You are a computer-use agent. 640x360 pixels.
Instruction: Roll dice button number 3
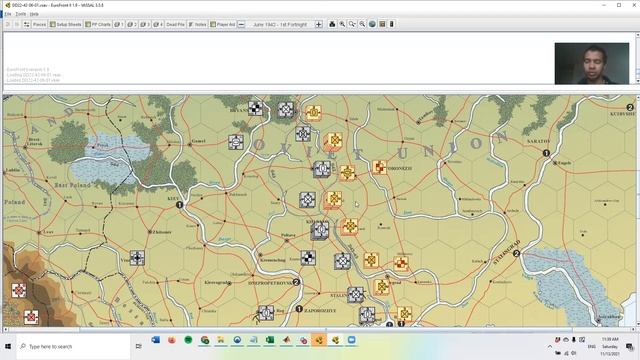pos(145,24)
